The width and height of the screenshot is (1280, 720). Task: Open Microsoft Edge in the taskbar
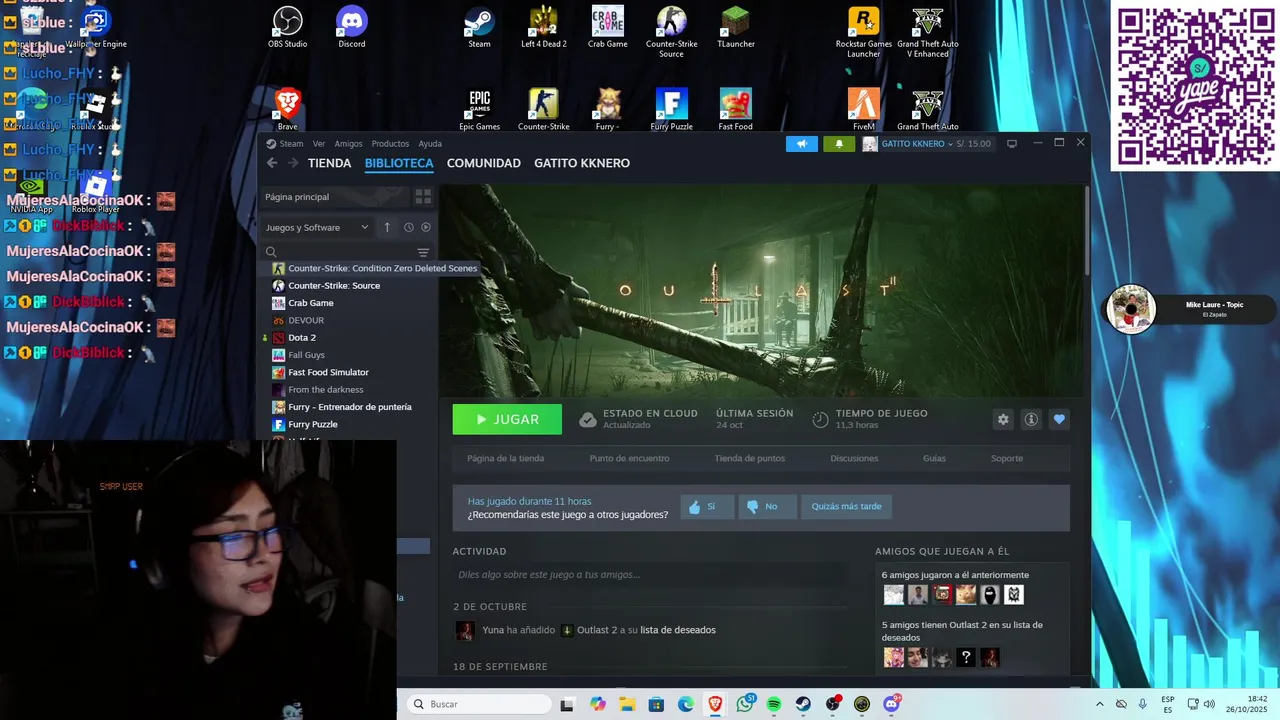tap(686, 704)
